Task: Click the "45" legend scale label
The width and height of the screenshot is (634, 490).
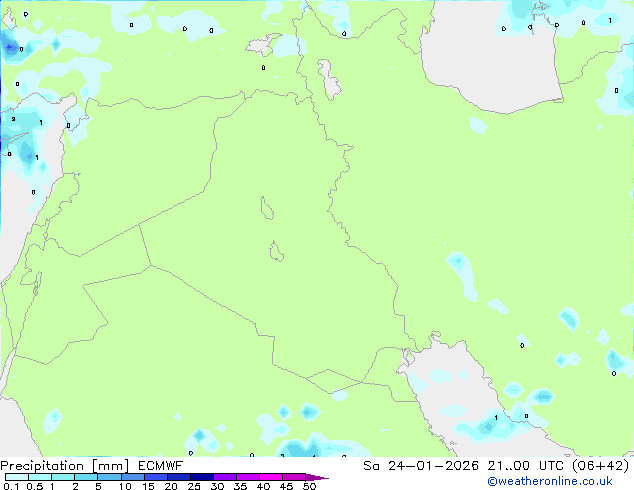Action: click(286, 486)
